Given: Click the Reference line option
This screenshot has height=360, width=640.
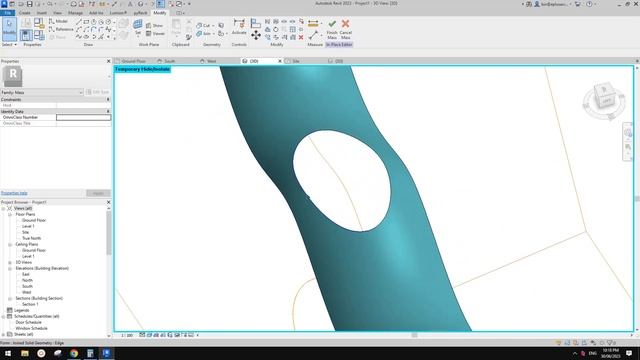Looking at the screenshot, I should click(x=61, y=29).
